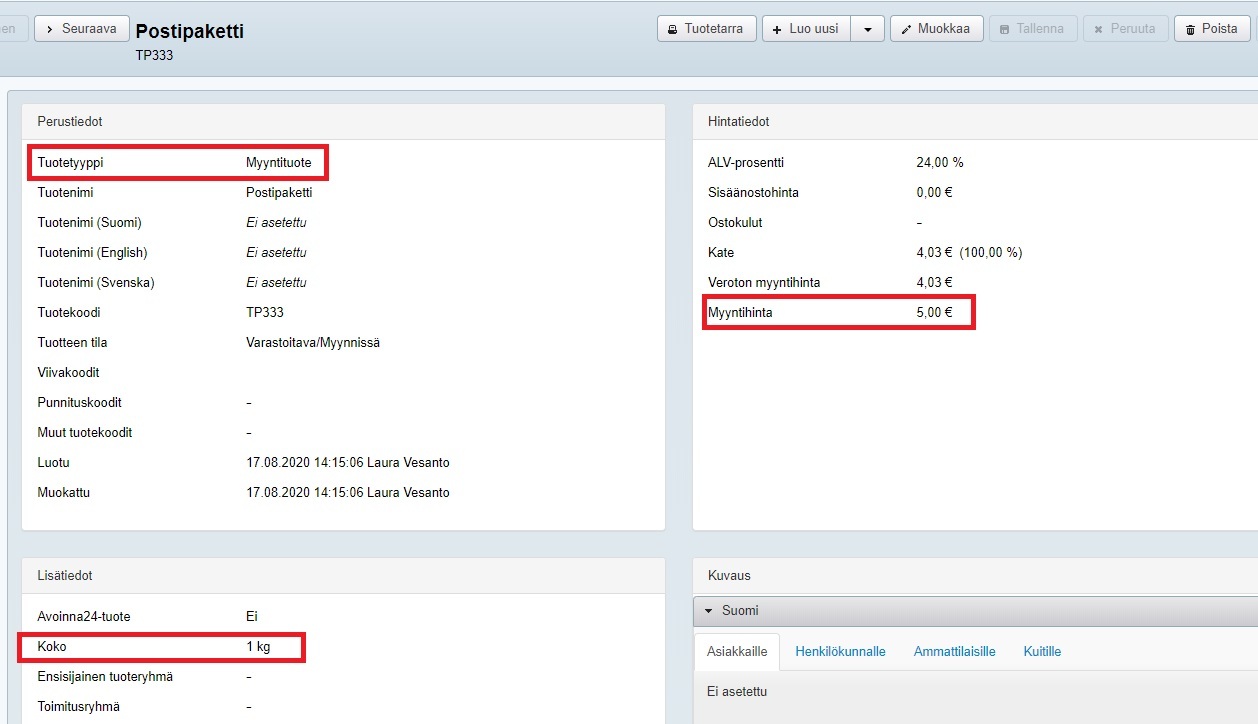Click the Peruuta cancel button
The width and height of the screenshot is (1258, 724).
(x=1125, y=29)
